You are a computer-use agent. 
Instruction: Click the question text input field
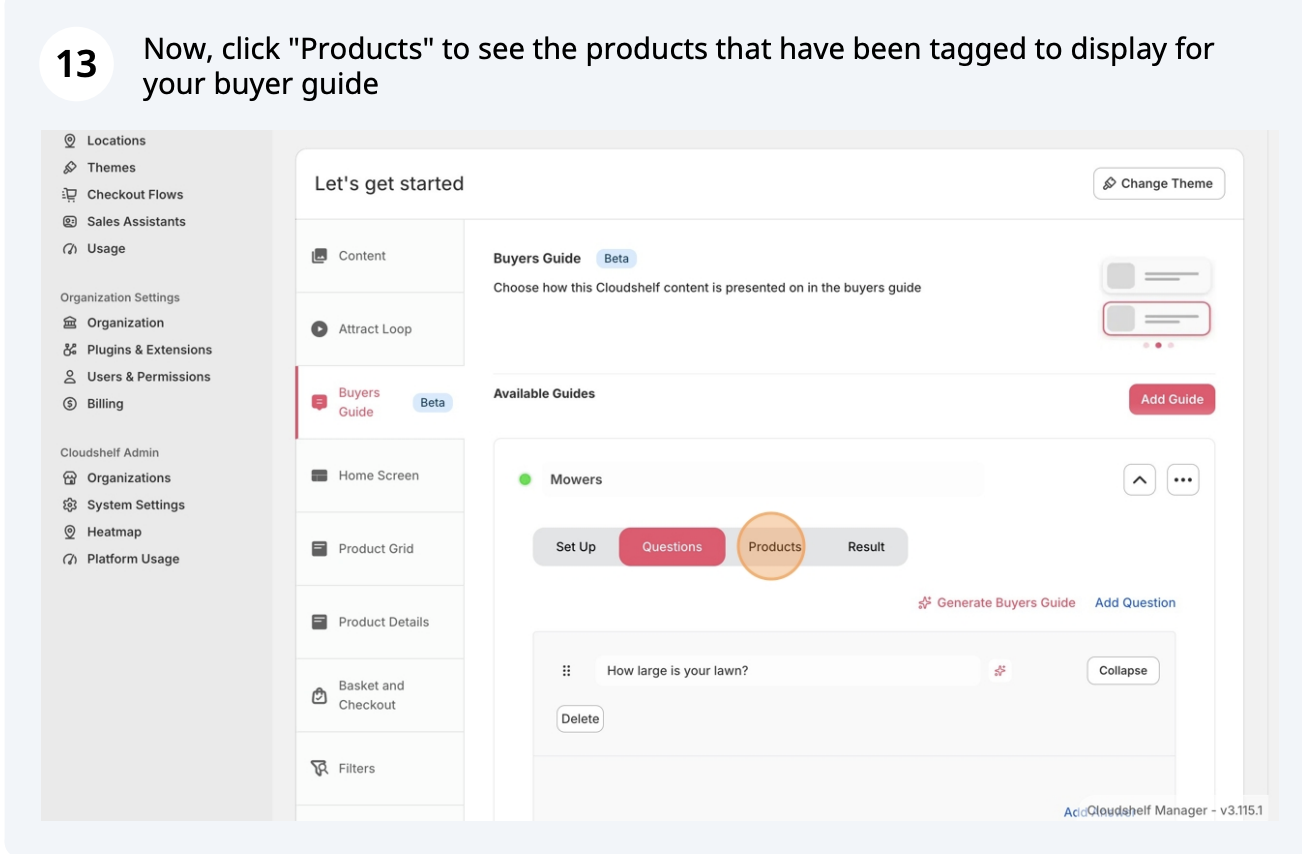click(x=787, y=671)
